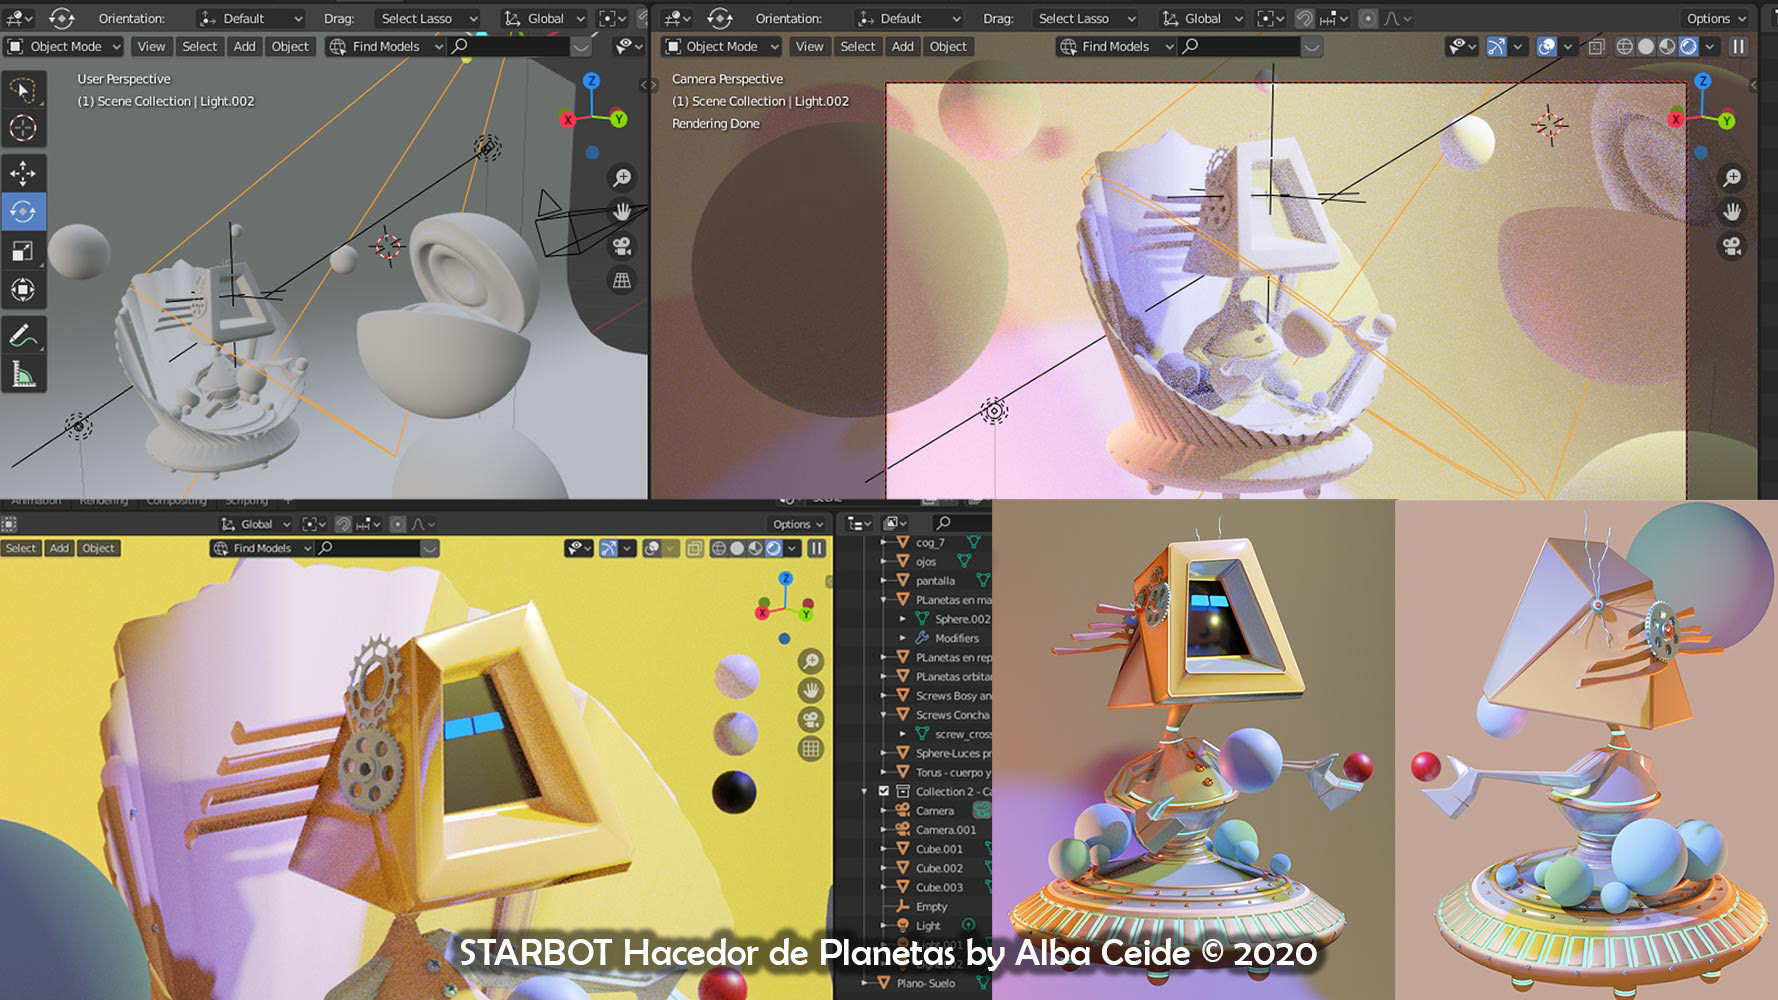Click Add button in yellow render viewport header

point(60,548)
